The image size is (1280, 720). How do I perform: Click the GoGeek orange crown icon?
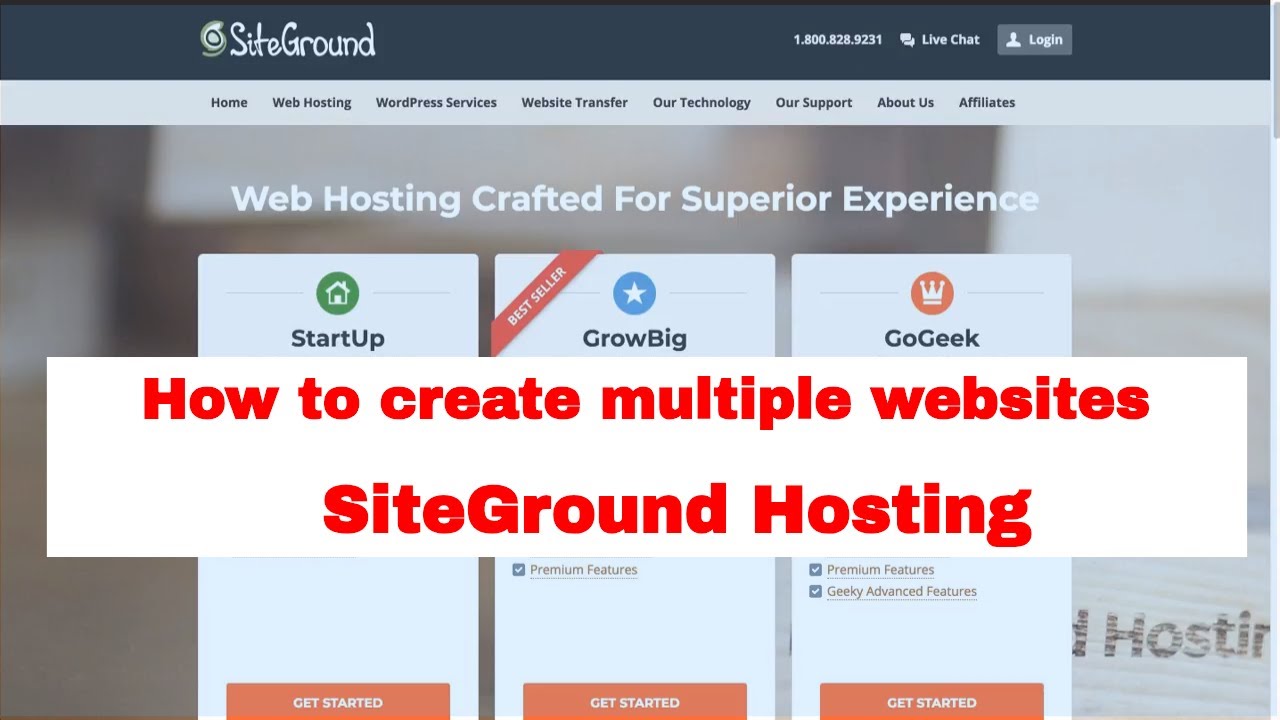coord(932,293)
